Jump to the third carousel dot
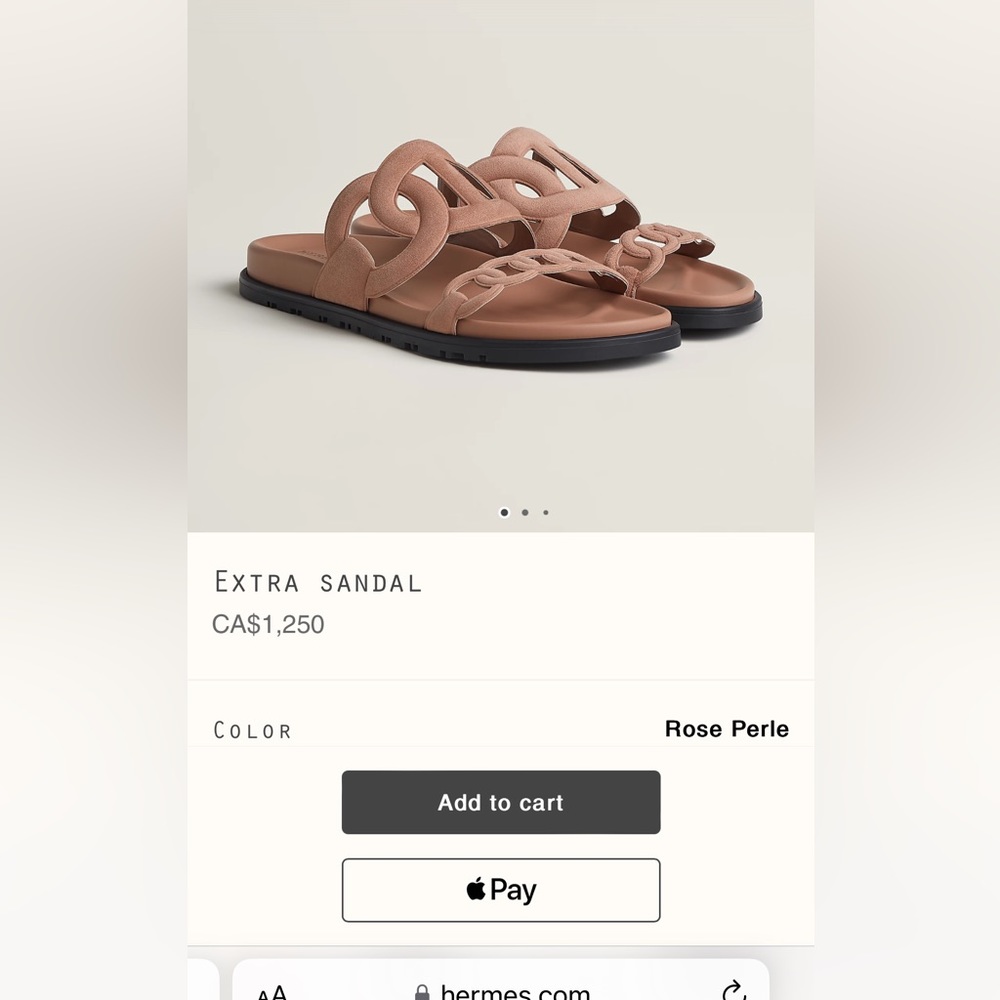The width and height of the screenshot is (1000, 1000). click(x=546, y=512)
